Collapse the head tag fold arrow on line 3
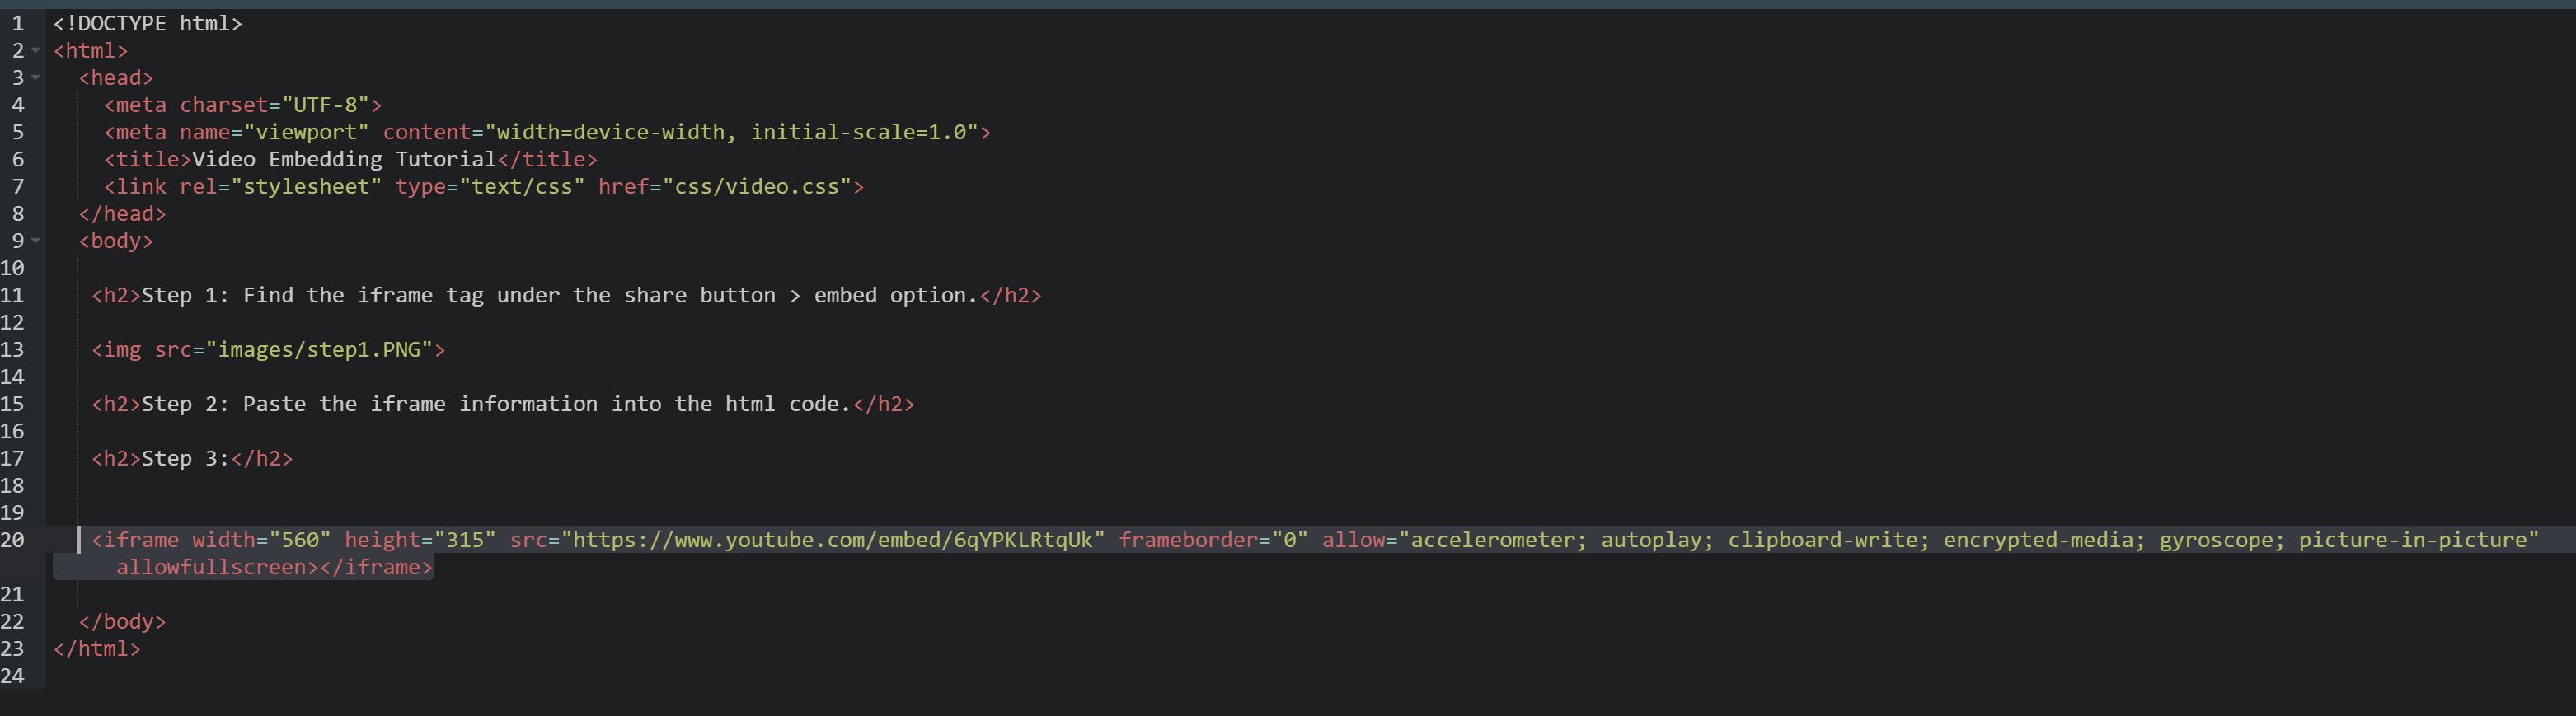 (x=36, y=77)
